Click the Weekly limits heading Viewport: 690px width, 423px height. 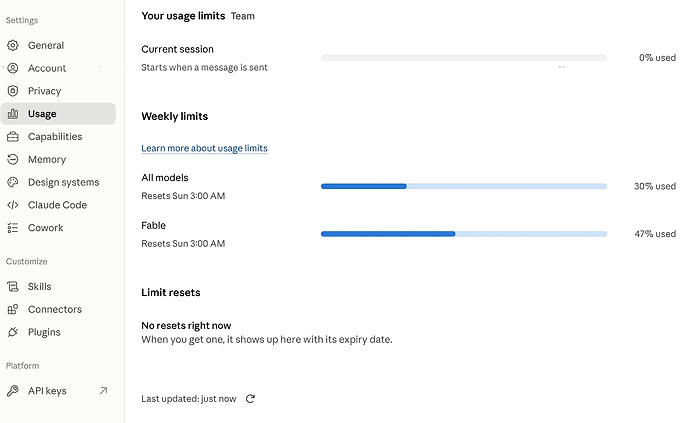click(175, 116)
